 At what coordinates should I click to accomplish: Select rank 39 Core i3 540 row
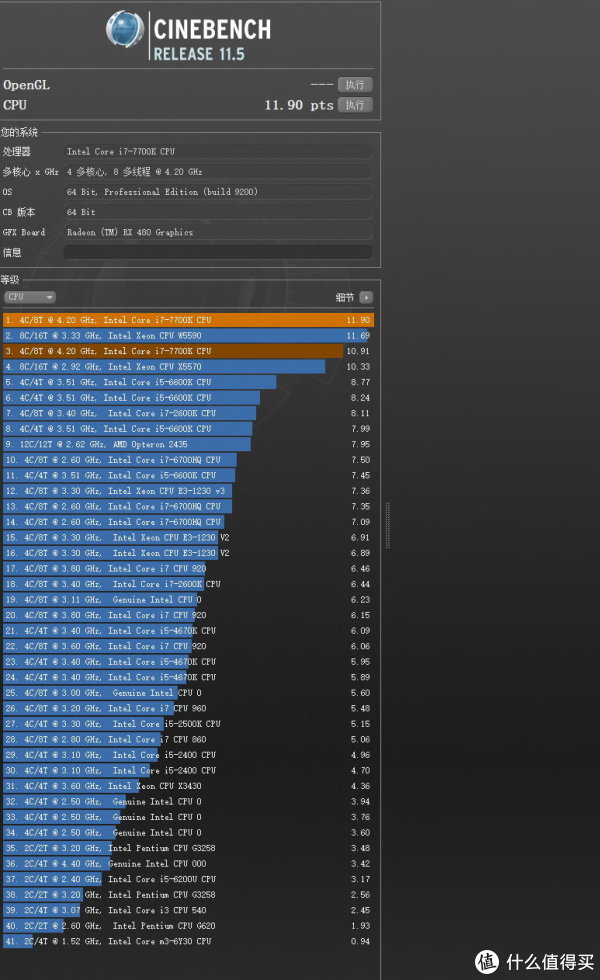point(188,911)
